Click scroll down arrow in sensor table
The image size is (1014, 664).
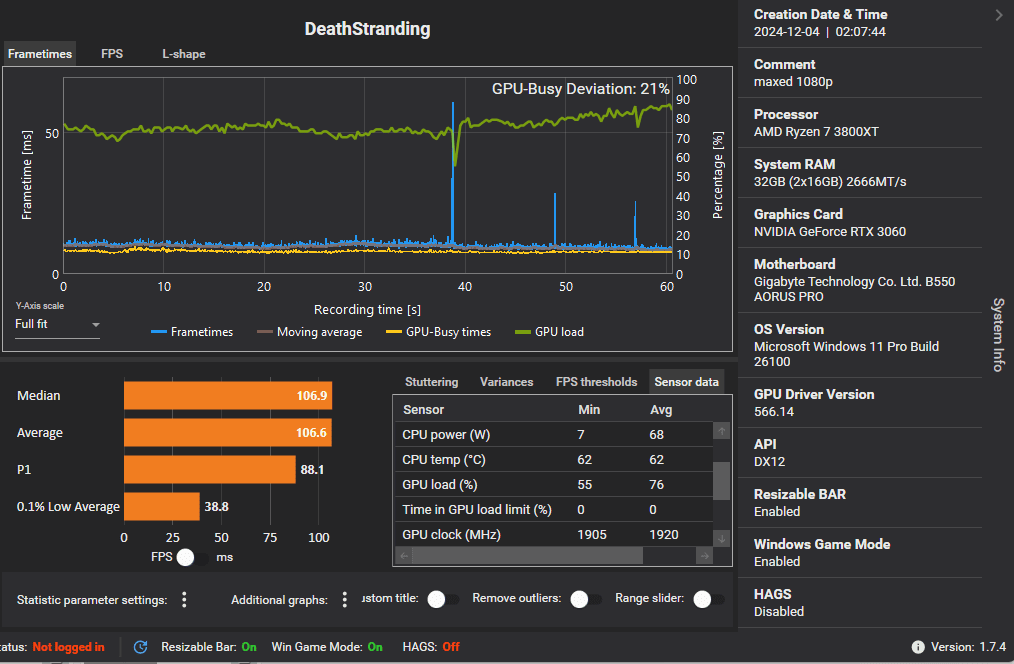pos(722,538)
